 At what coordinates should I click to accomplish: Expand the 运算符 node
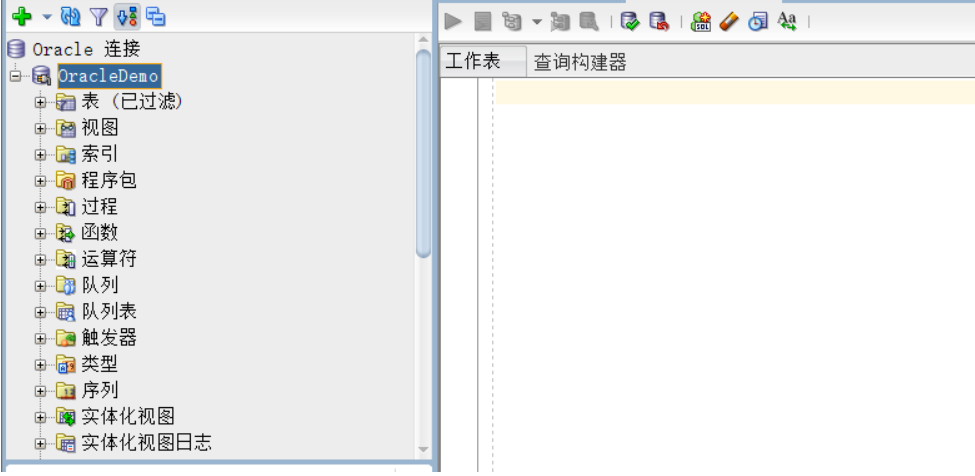point(40,260)
